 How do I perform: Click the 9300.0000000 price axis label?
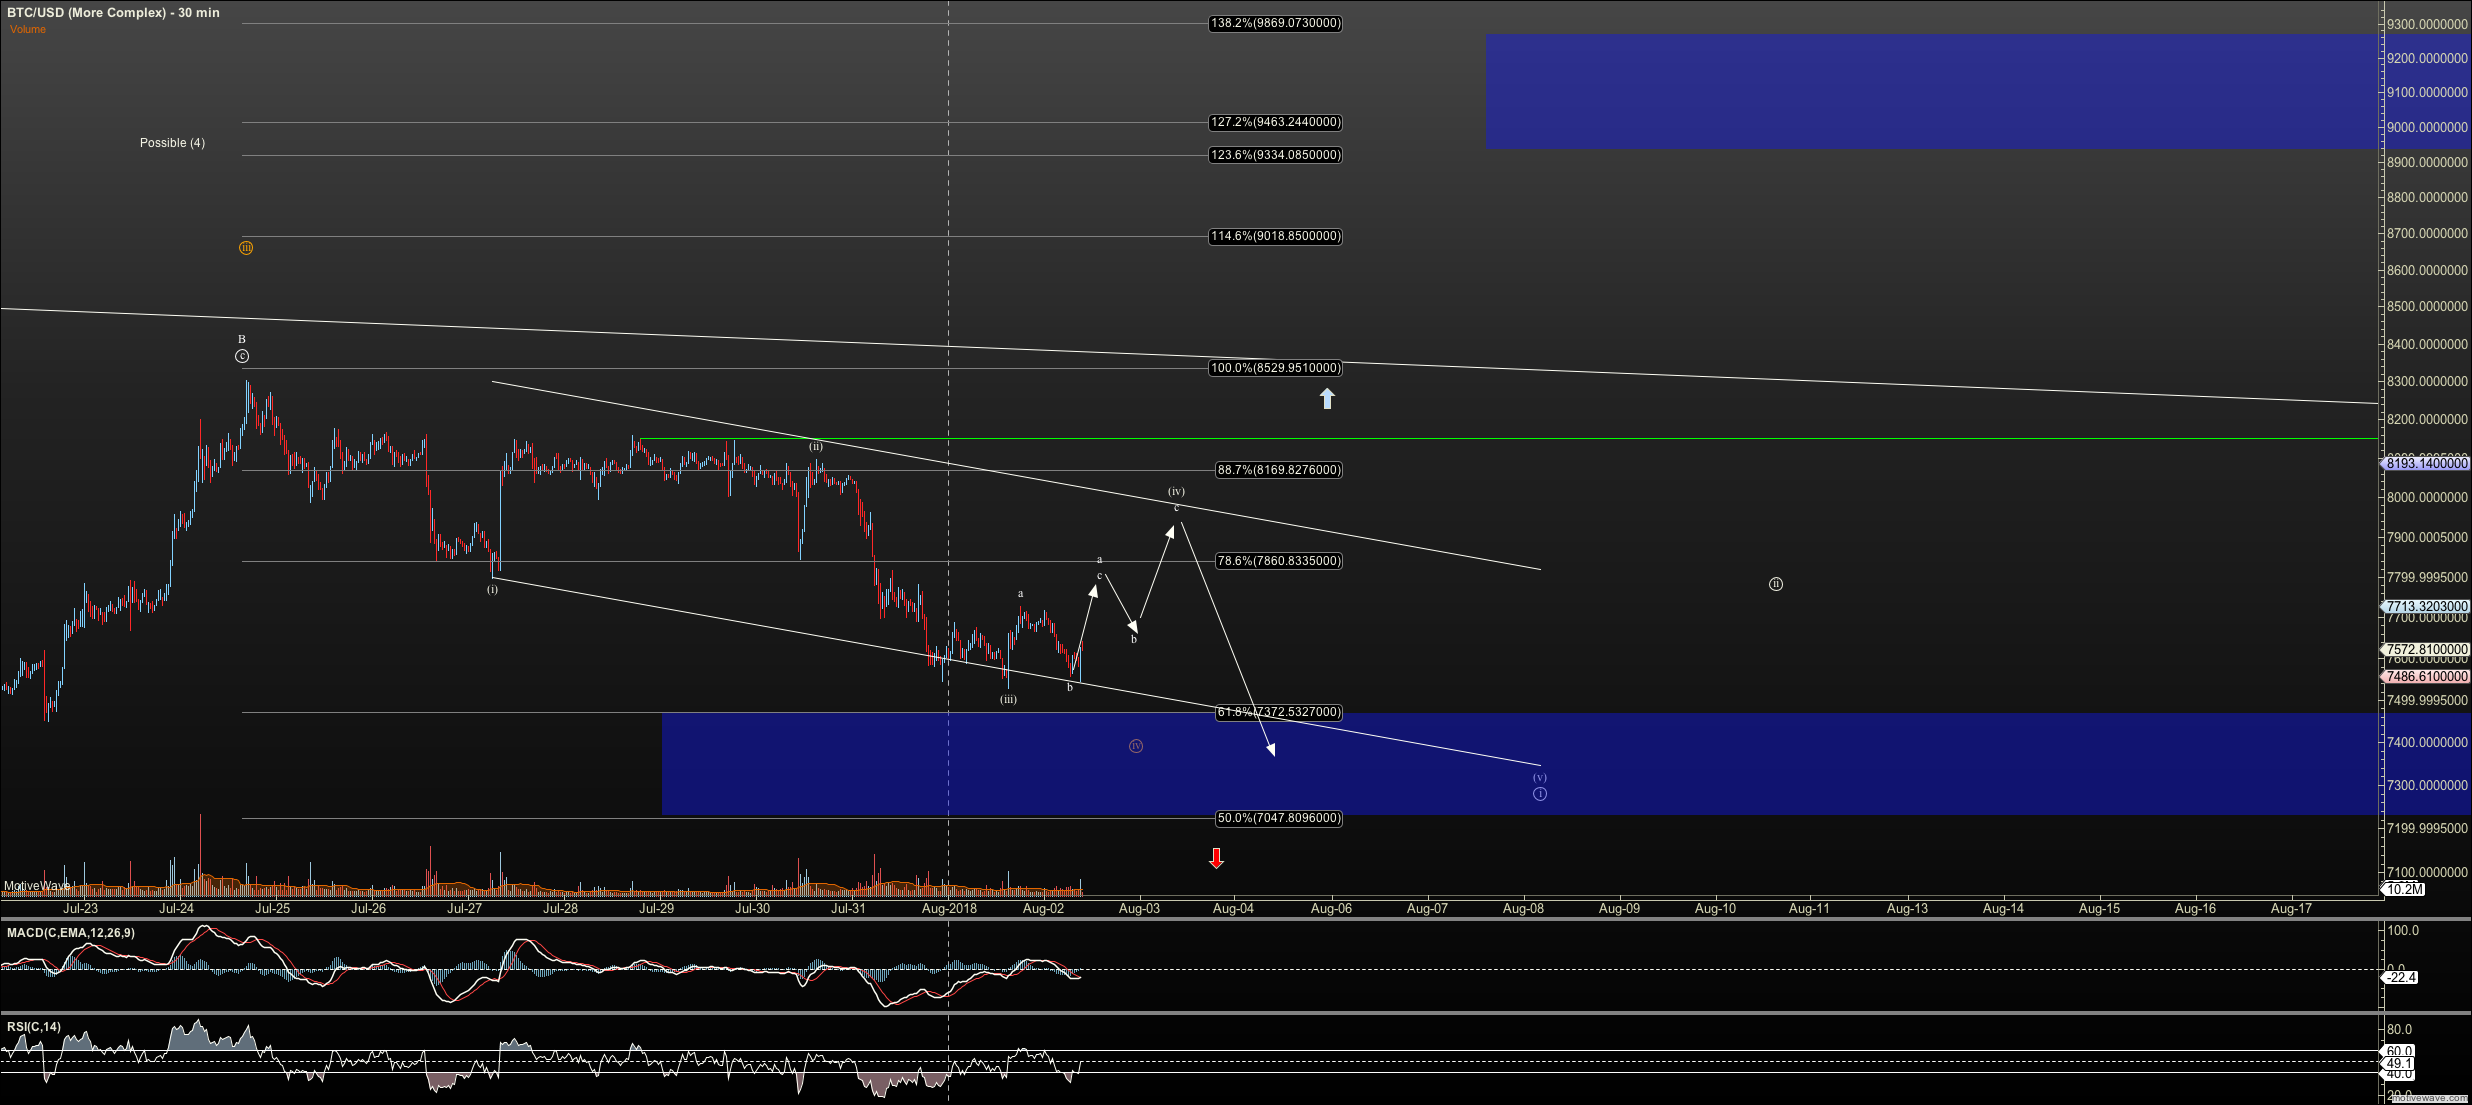click(2427, 24)
